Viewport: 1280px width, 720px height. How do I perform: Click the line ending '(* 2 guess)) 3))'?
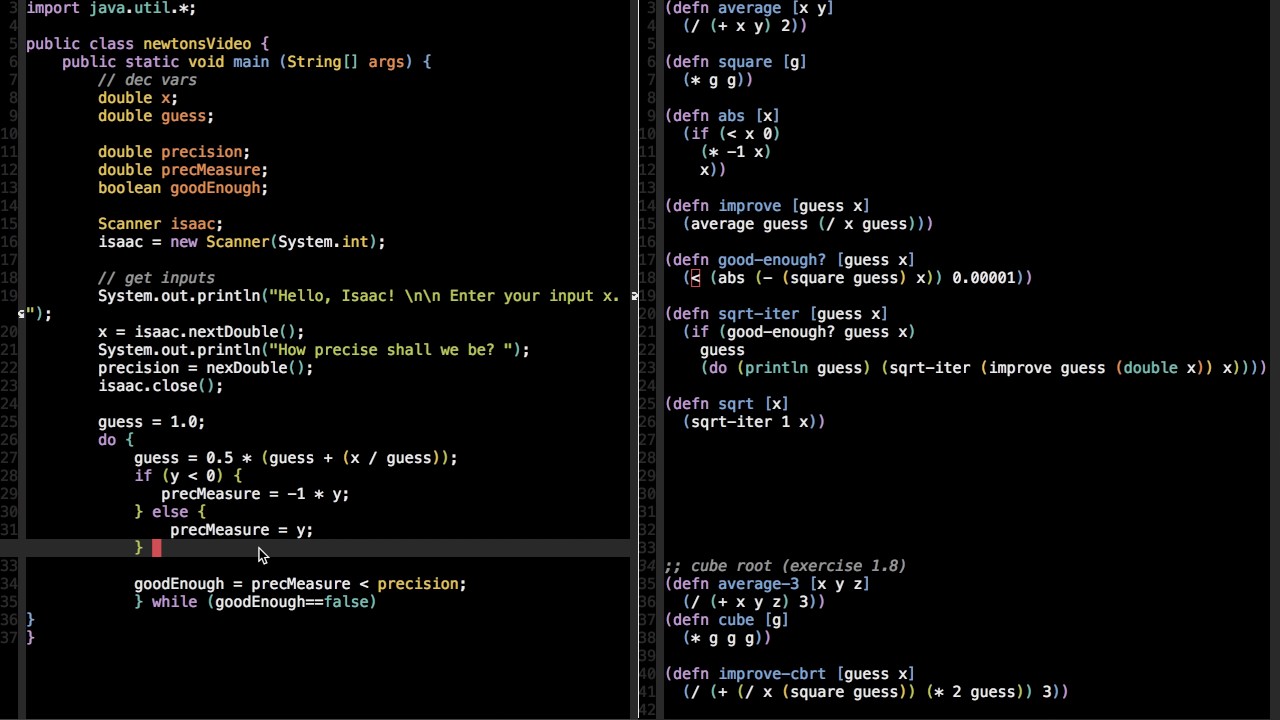[876, 692]
